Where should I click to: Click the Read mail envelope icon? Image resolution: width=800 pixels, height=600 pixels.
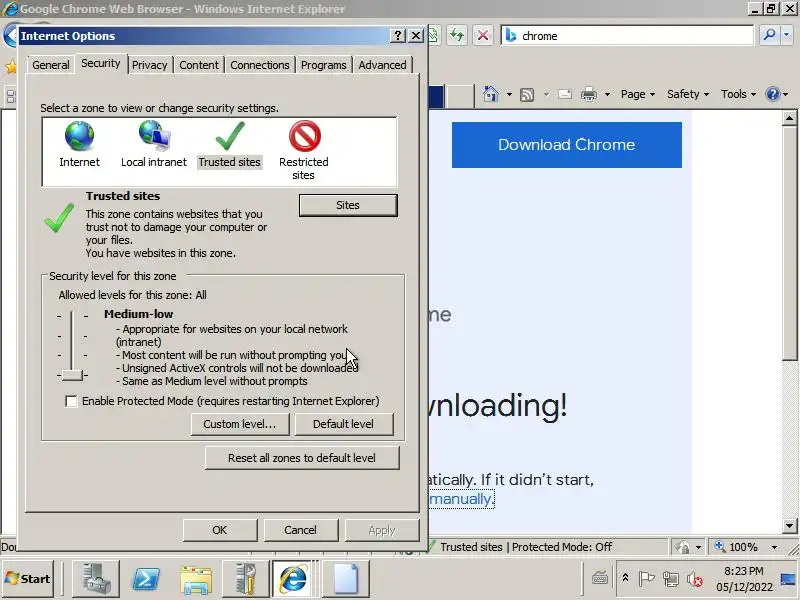[565, 94]
